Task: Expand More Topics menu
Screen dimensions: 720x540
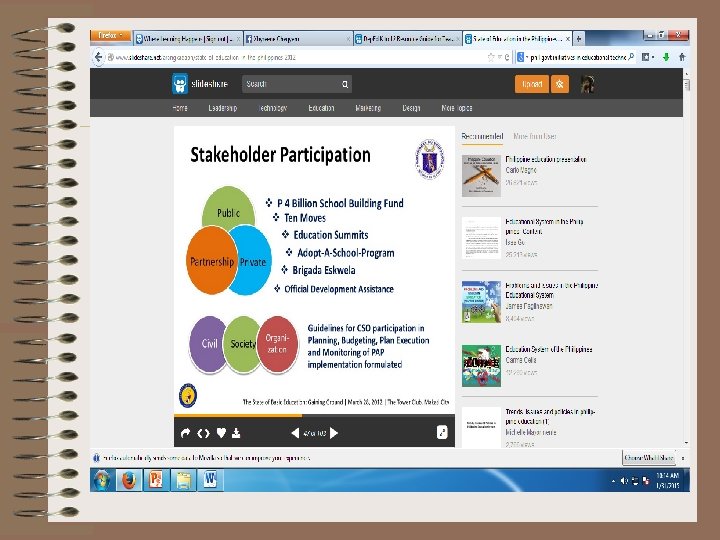Action: pos(456,108)
